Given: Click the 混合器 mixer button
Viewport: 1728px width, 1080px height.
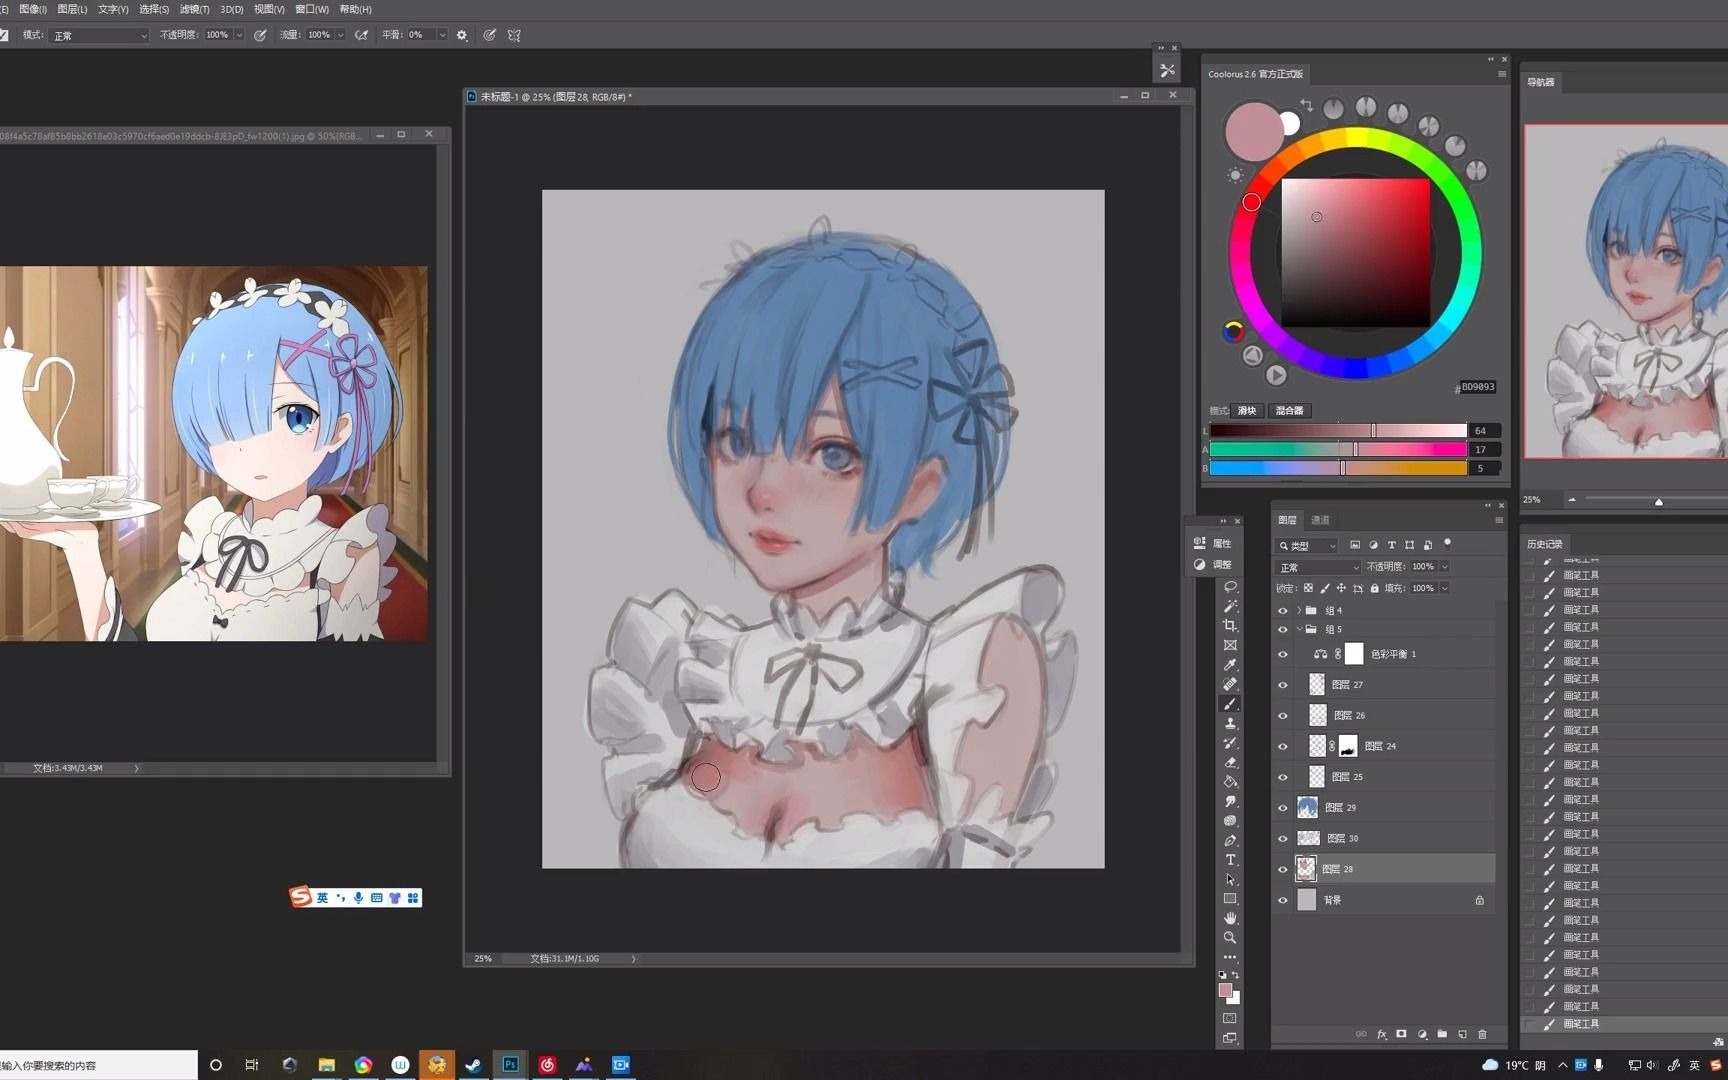Looking at the screenshot, I should [x=1290, y=411].
